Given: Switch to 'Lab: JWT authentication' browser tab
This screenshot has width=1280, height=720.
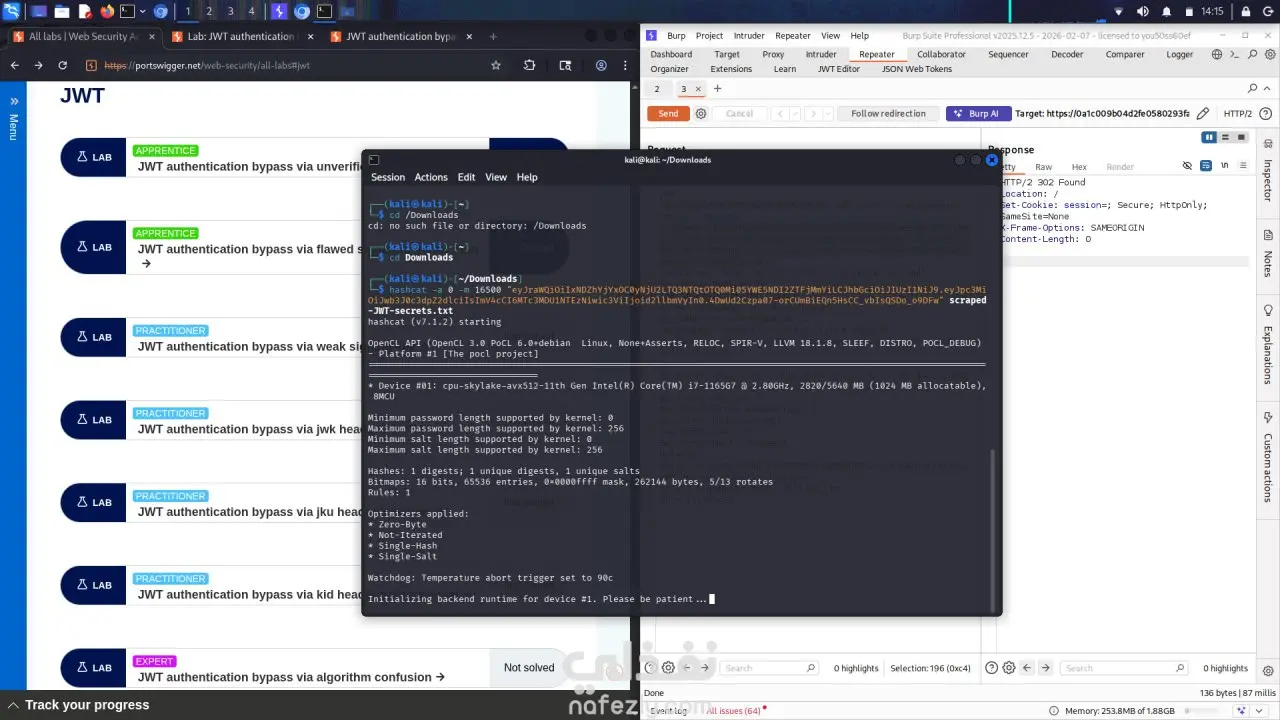Looking at the screenshot, I should (x=242, y=36).
